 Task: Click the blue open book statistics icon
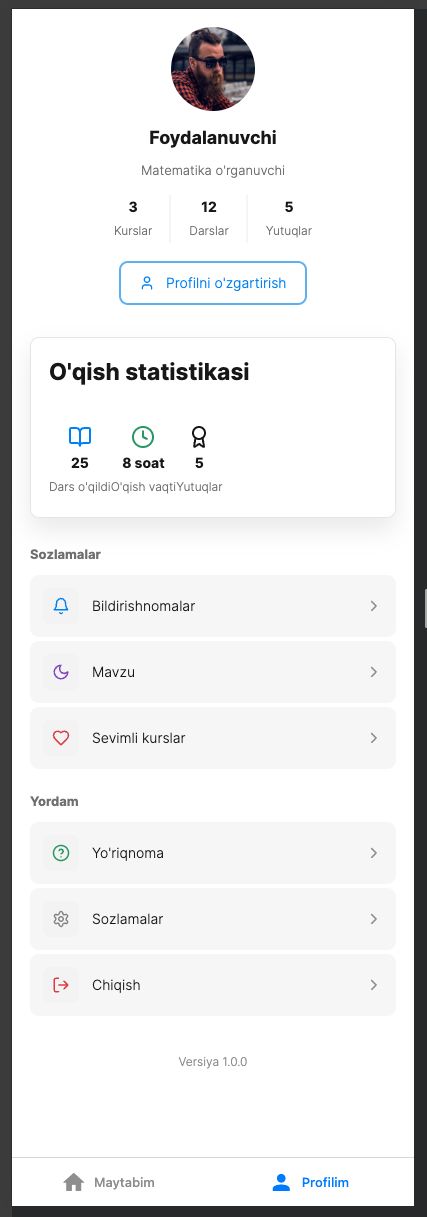click(80, 437)
